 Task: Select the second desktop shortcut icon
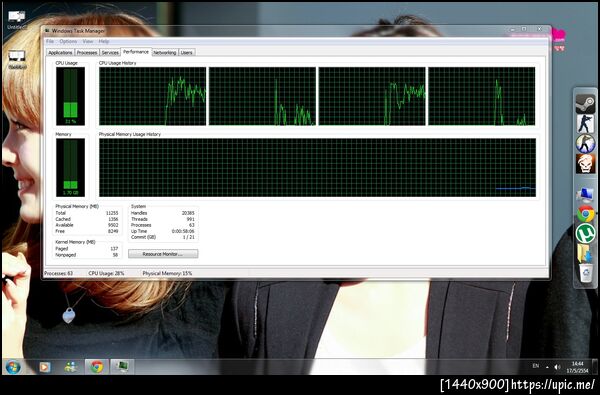pyautogui.click(x=17, y=60)
